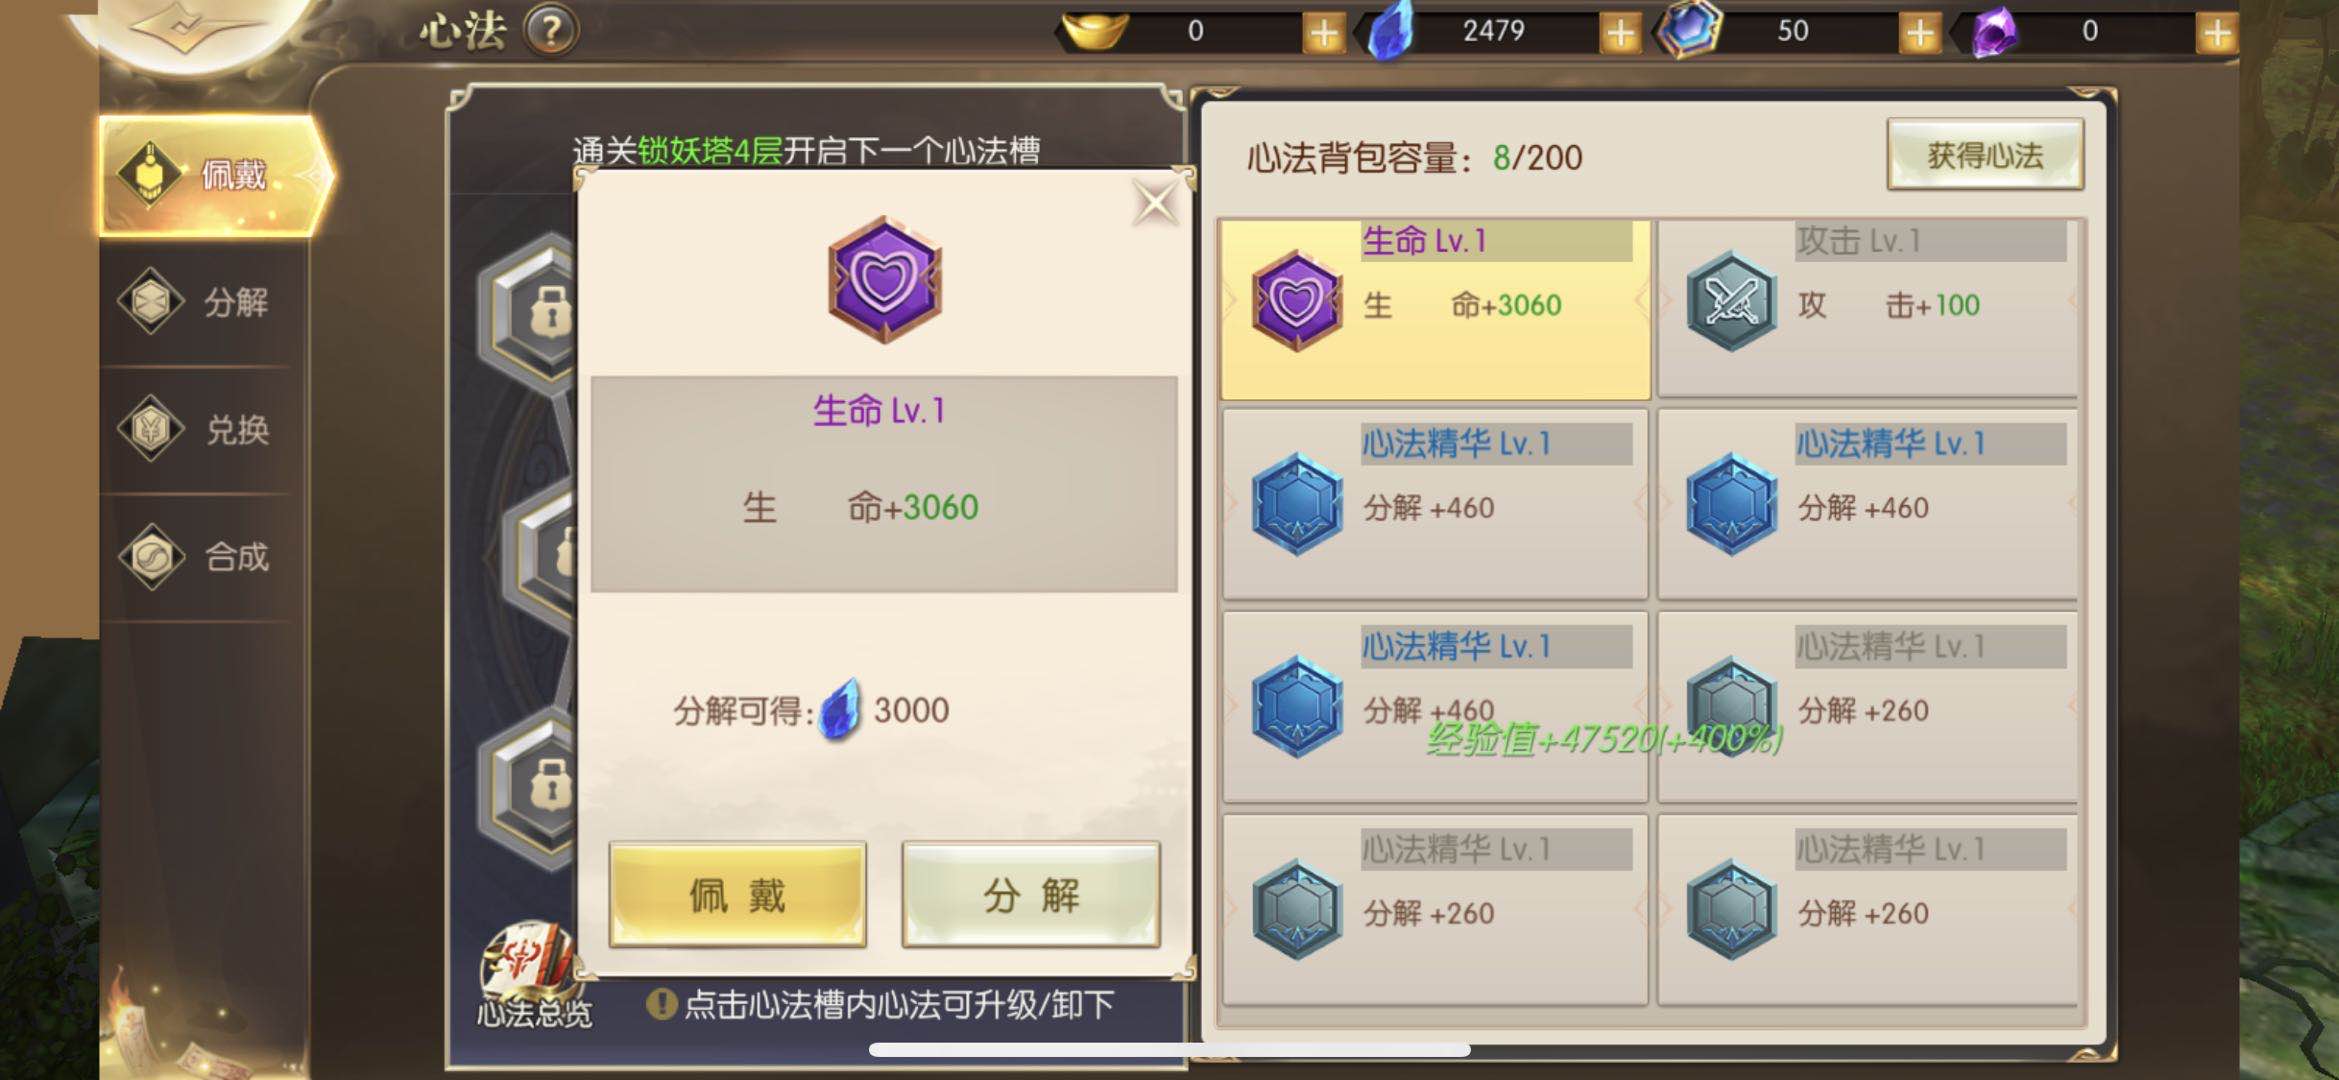Open the 合成 tab
2339x1080 pixels.
tap(200, 556)
